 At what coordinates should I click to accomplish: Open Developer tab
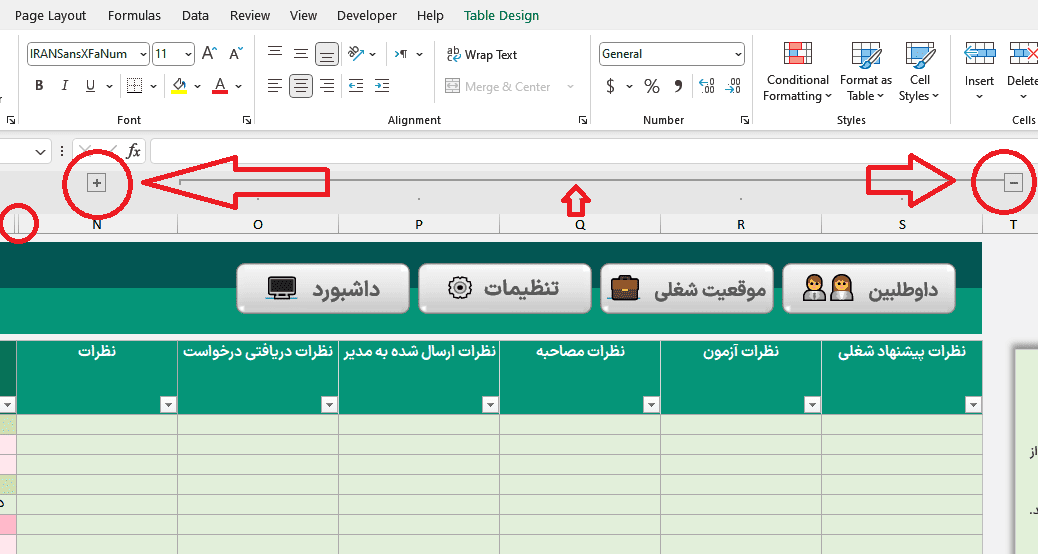[x=367, y=15]
